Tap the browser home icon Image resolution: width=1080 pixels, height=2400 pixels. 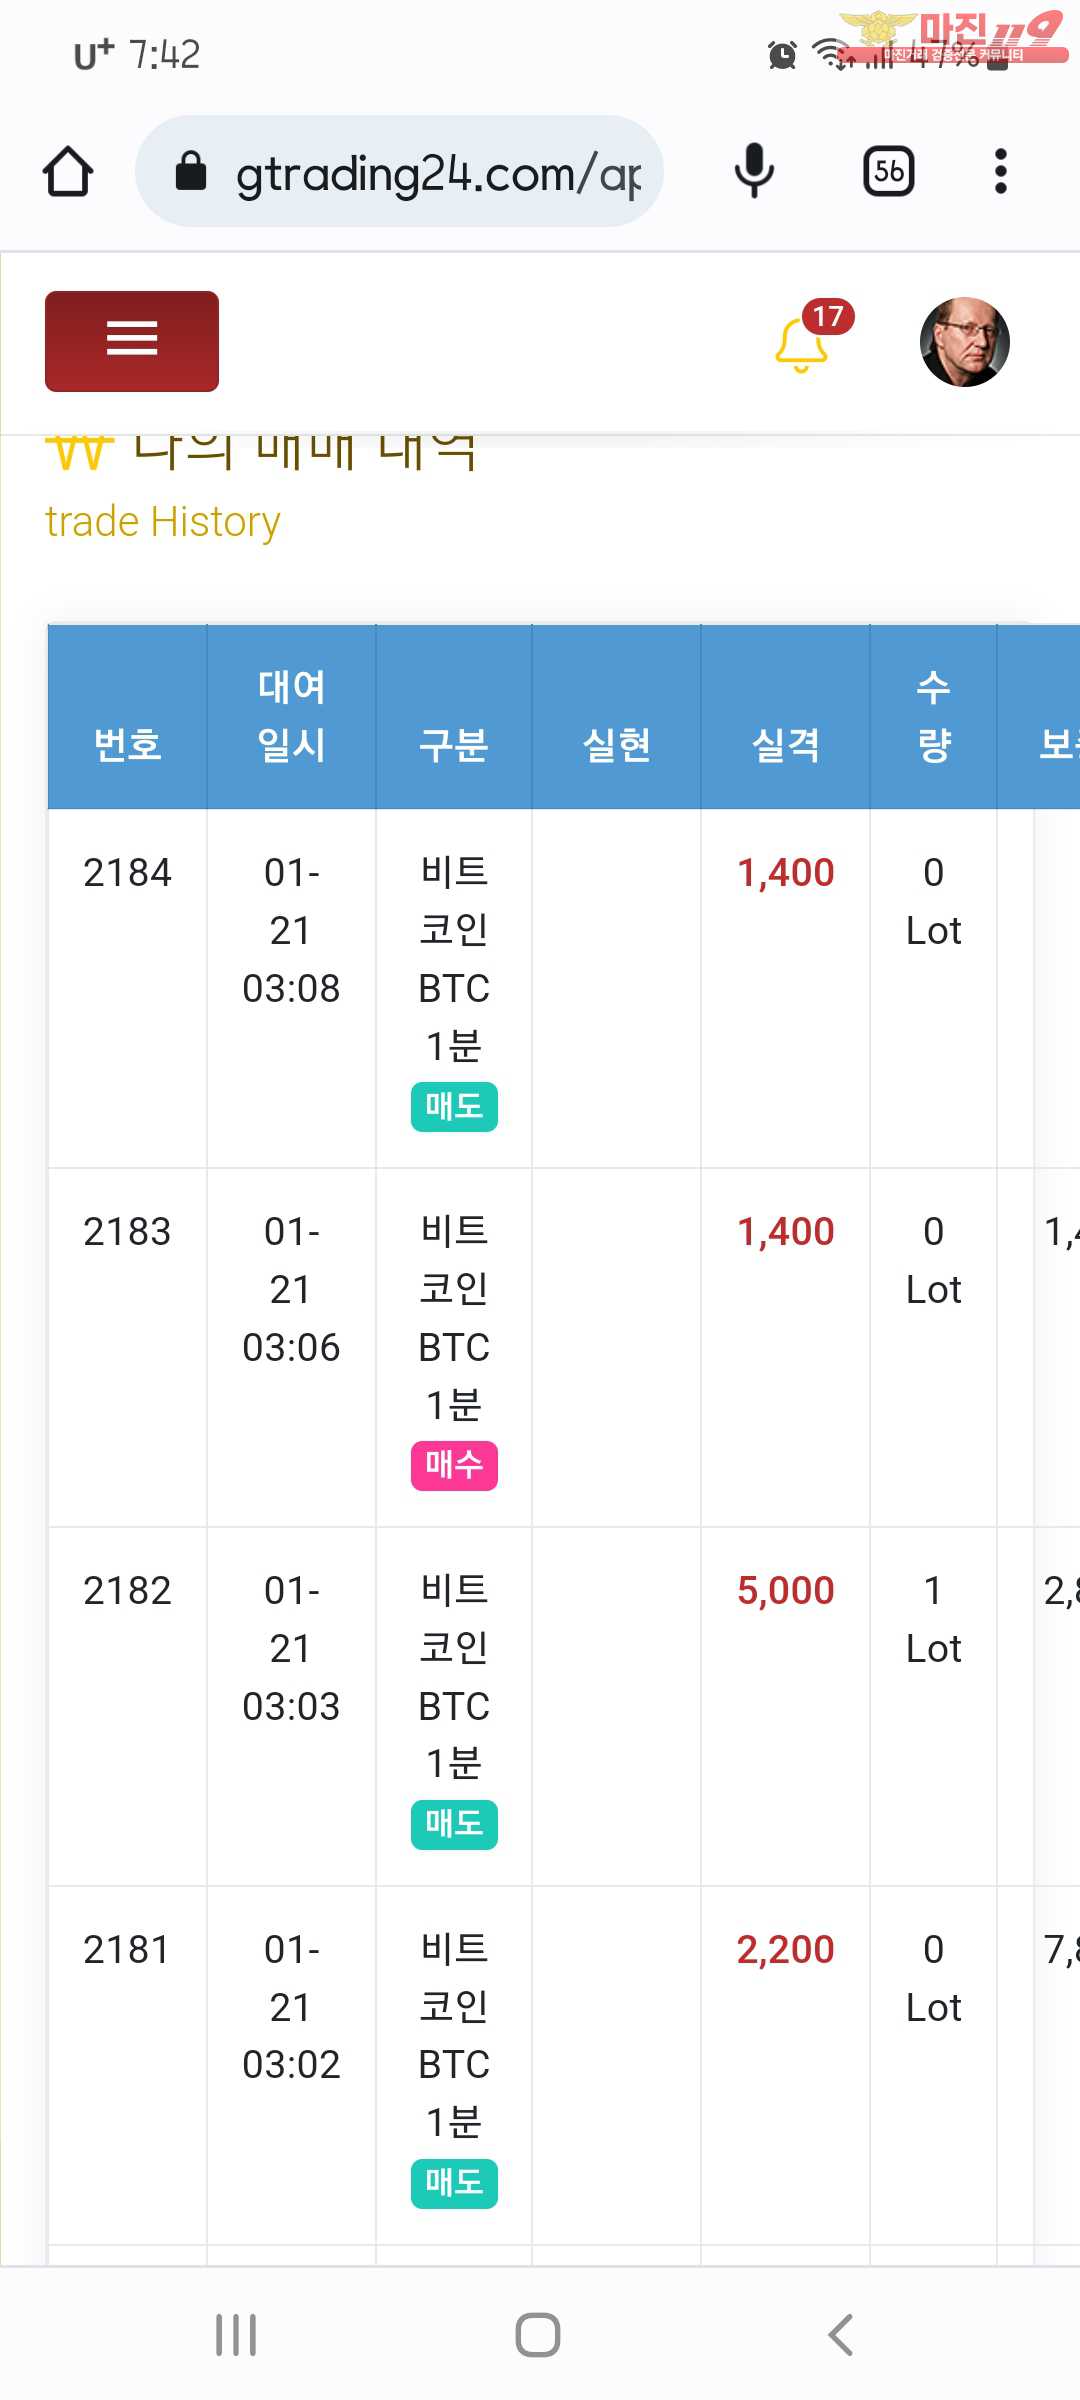point(68,172)
